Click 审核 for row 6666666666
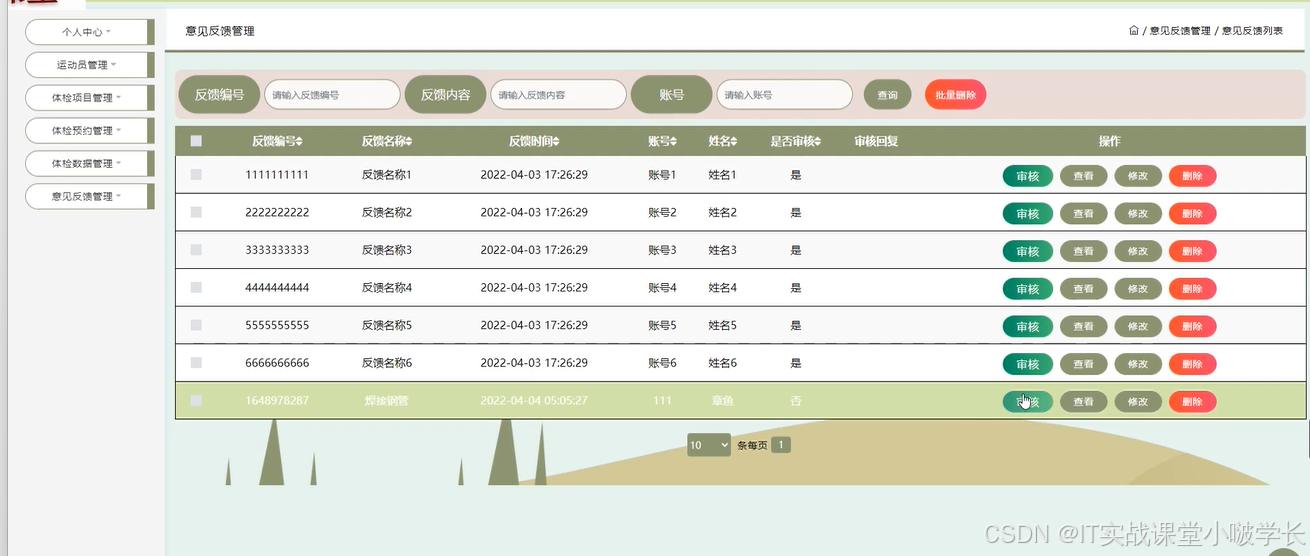 pos(1027,364)
